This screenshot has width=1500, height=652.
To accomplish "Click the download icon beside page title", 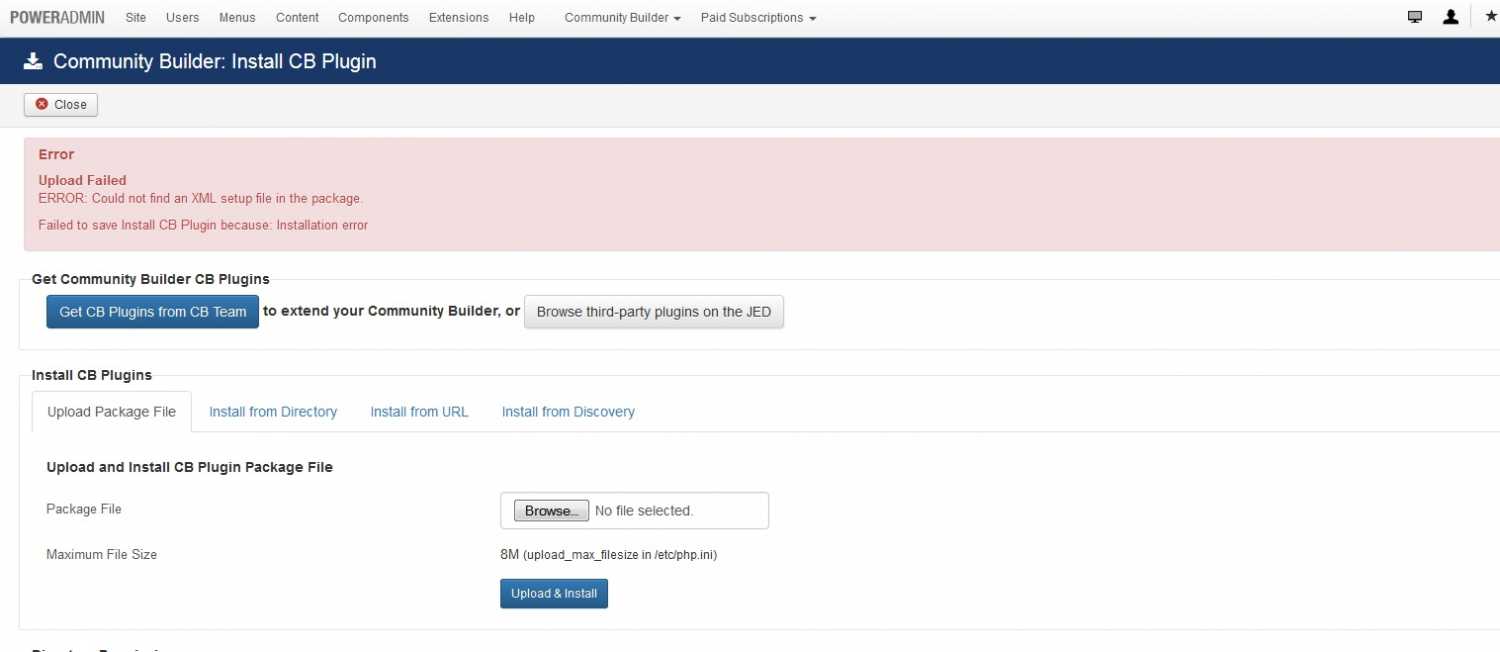I will [33, 61].
